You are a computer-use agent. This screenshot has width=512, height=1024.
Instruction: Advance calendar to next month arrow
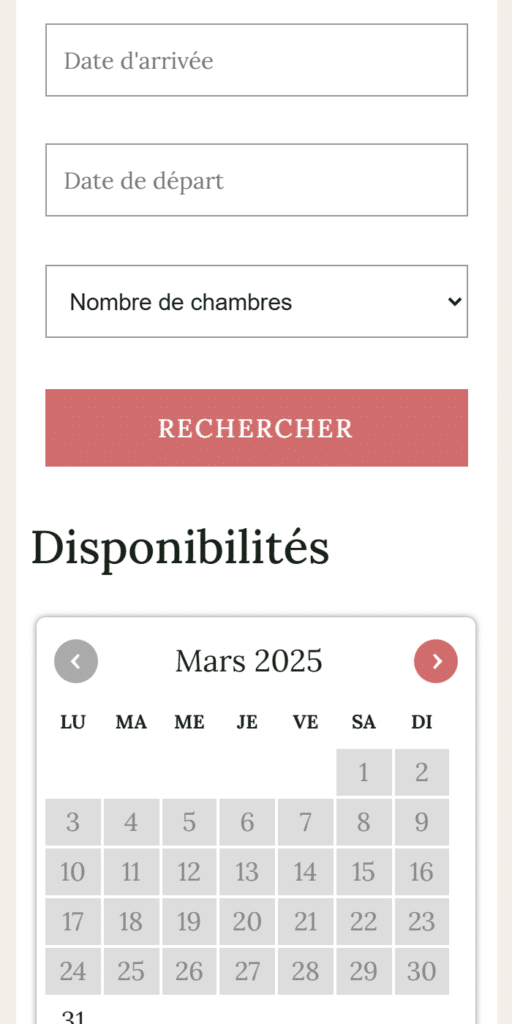[x=436, y=661]
